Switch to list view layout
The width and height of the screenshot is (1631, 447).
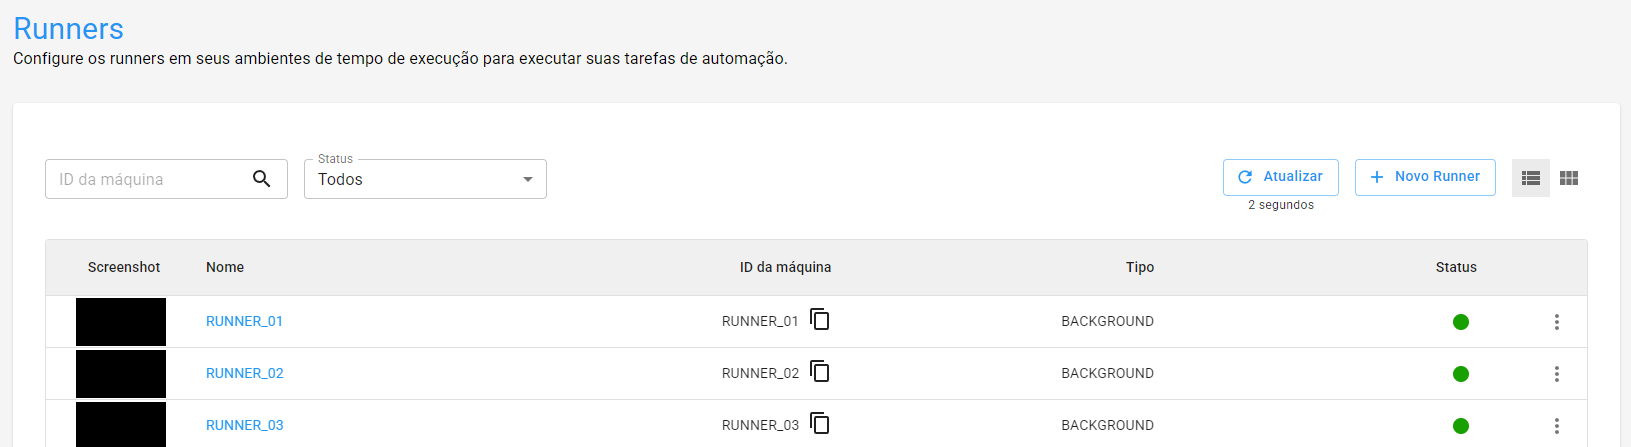(1530, 178)
